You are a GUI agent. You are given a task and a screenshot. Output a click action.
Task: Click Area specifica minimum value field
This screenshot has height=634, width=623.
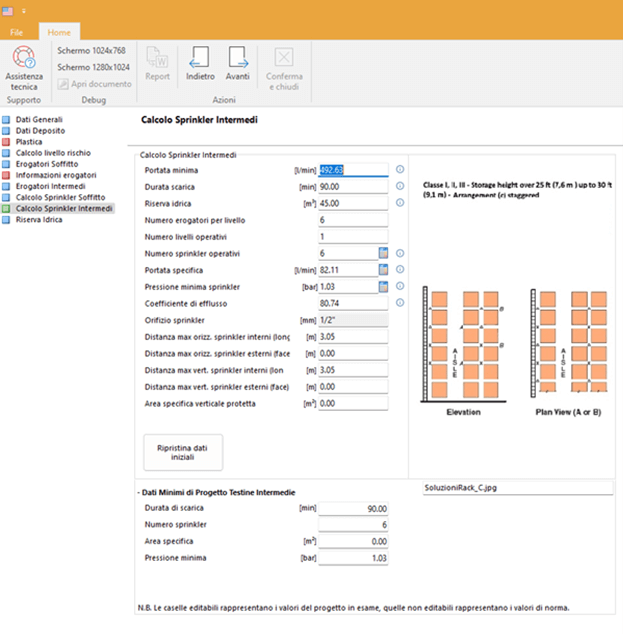353,541
